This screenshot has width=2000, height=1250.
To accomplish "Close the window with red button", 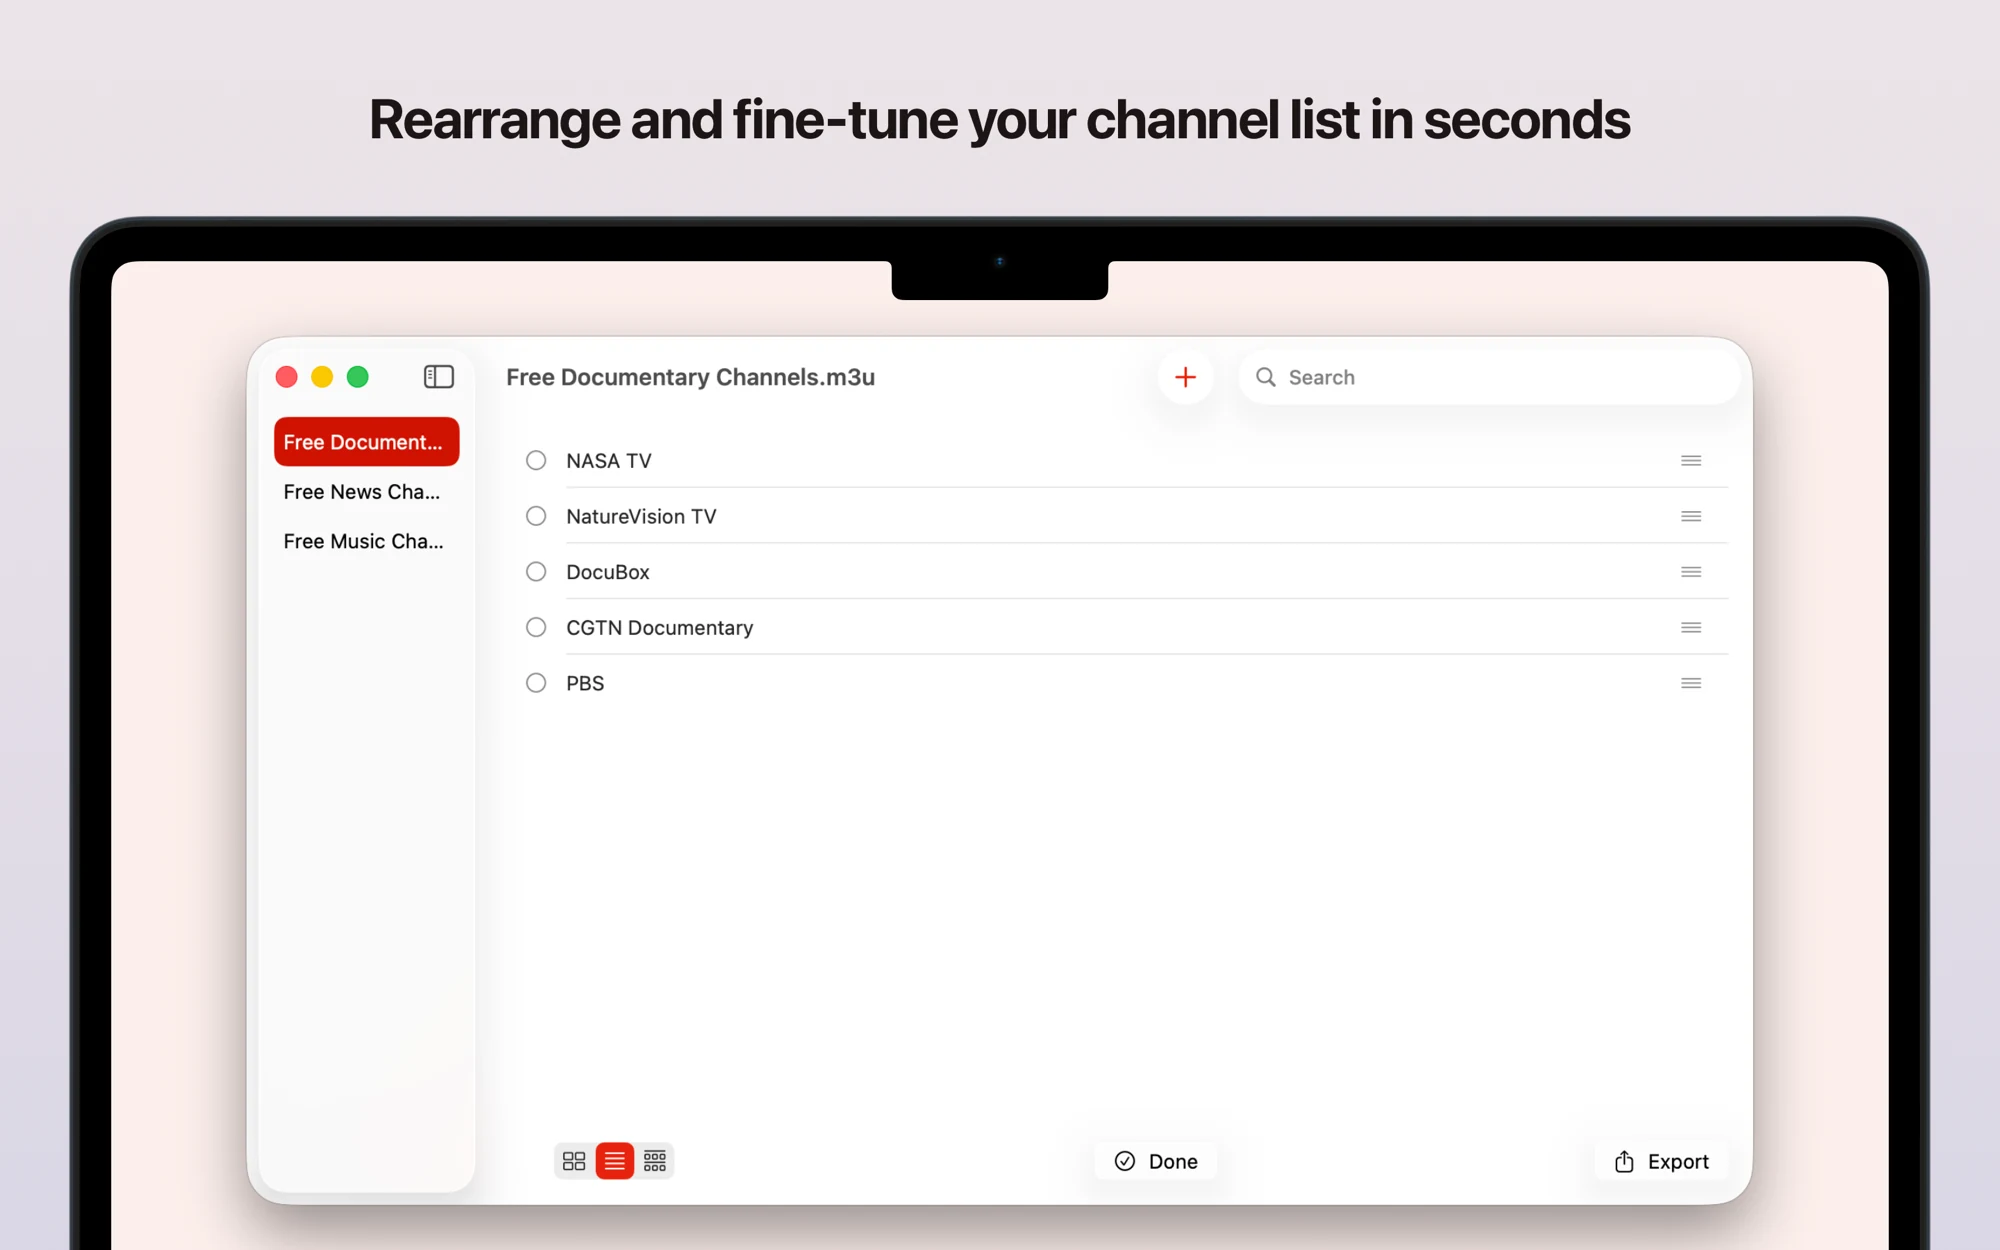I will (x=287, y=377).
